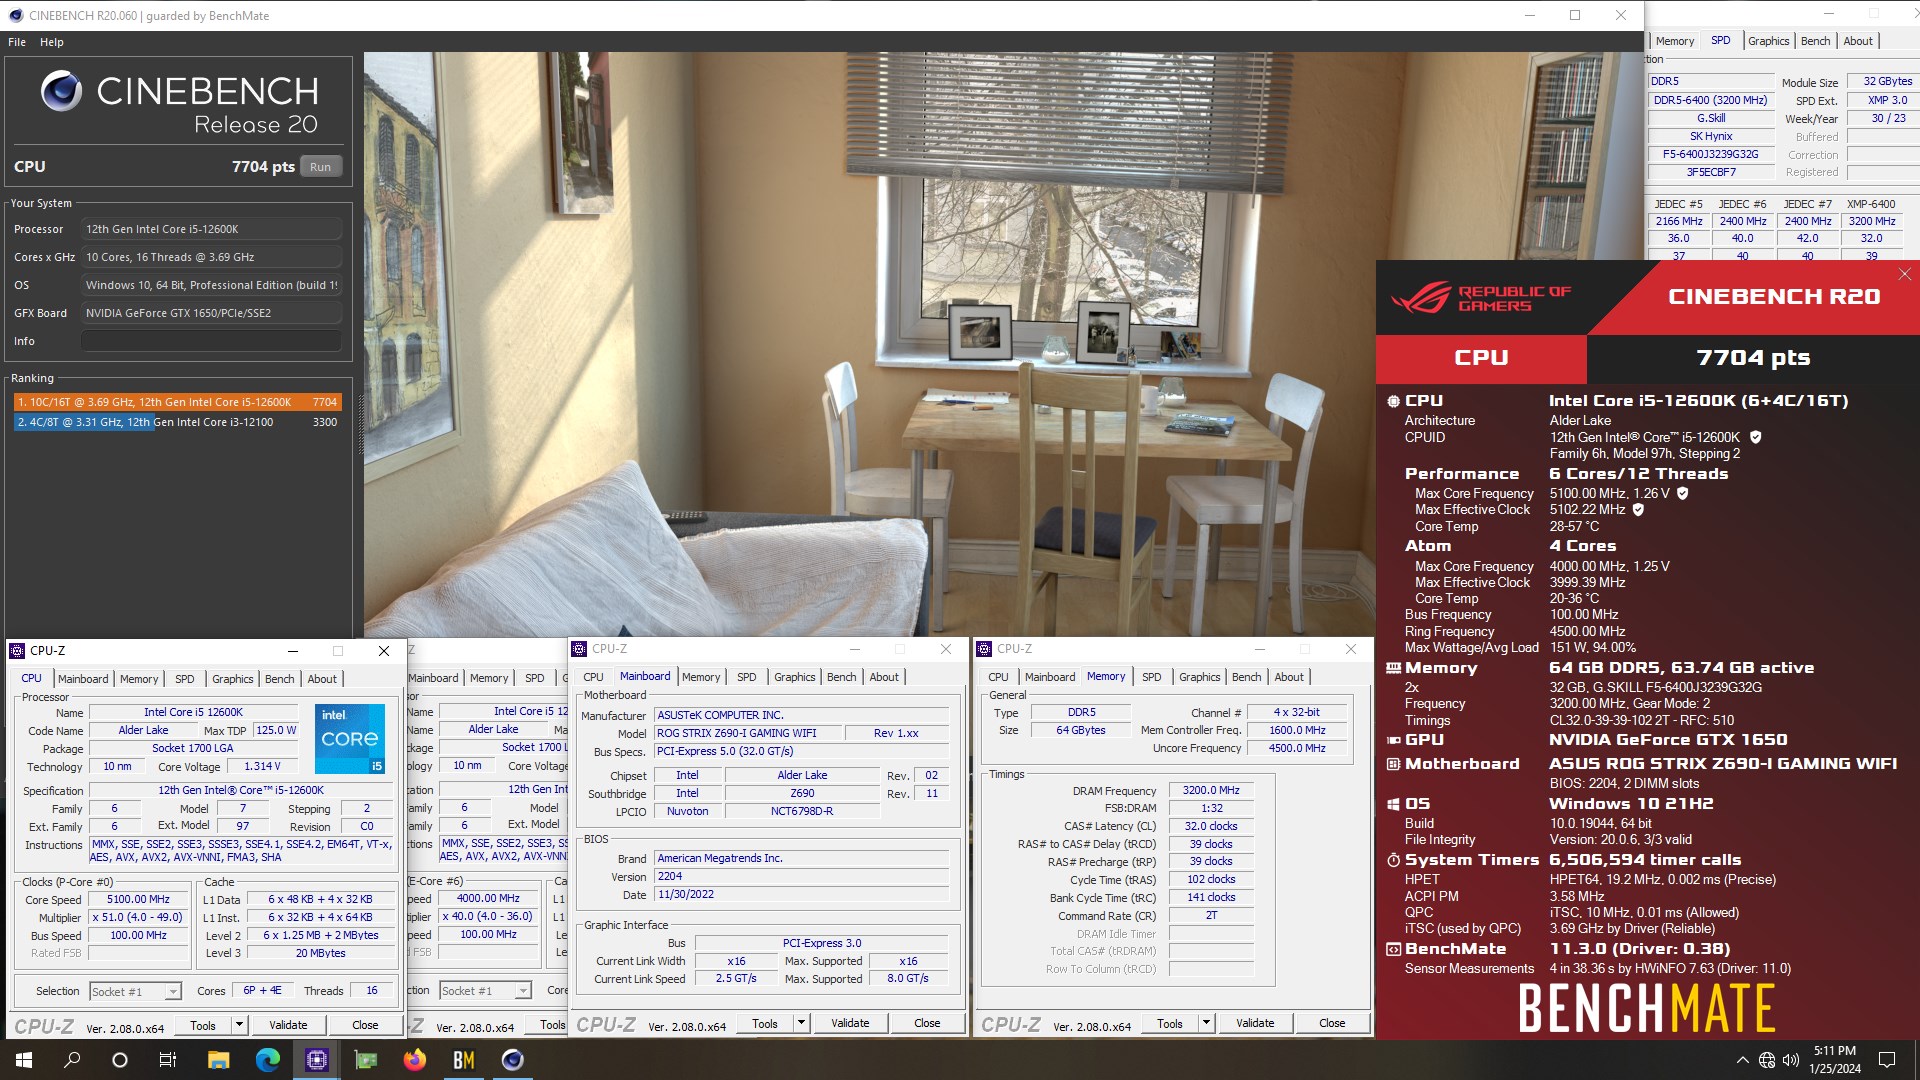Click Close button in the Mainboard CPU-Z window
Viewport: 1920px width, 1080px height.
coord(927,1023)
